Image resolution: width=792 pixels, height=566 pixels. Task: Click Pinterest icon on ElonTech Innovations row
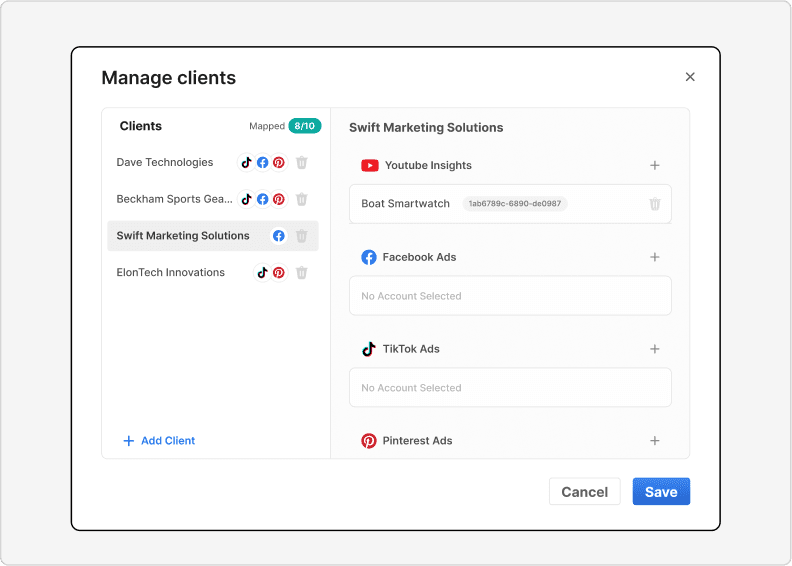tap(279, 272)
